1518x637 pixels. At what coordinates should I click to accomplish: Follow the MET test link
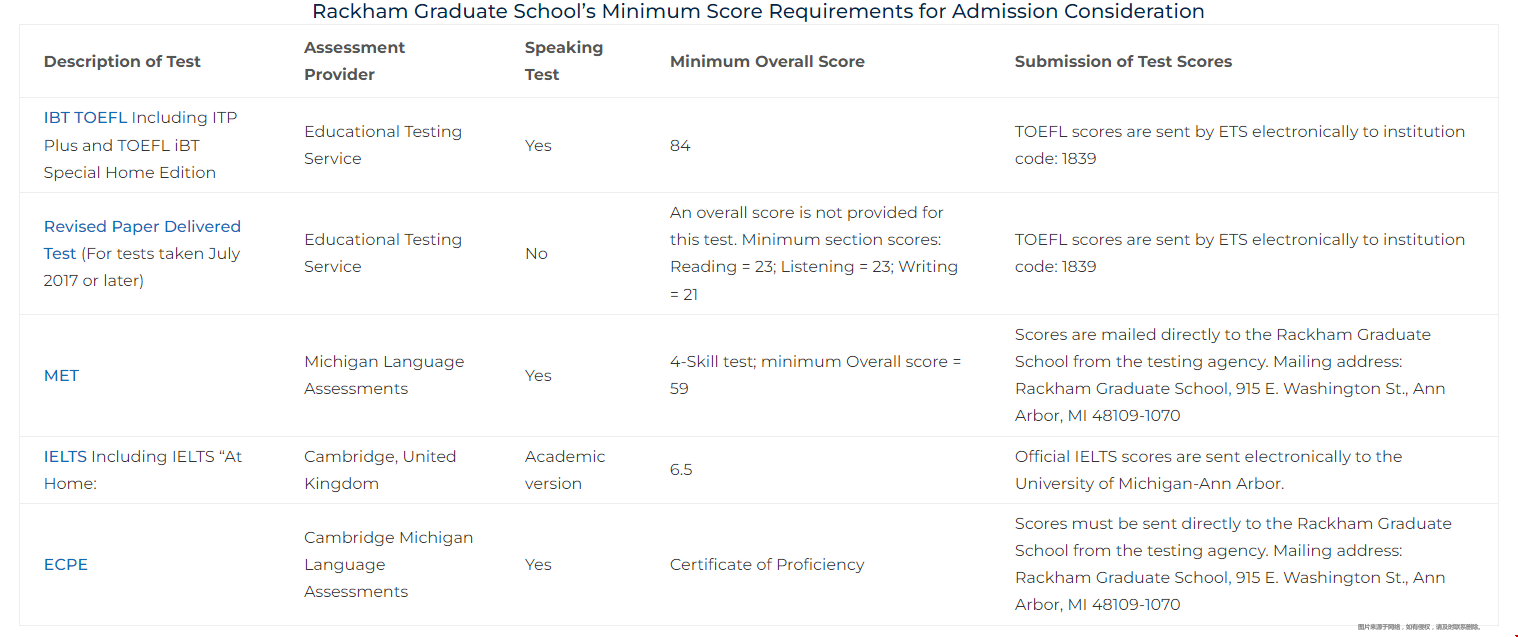pos(61,376)
